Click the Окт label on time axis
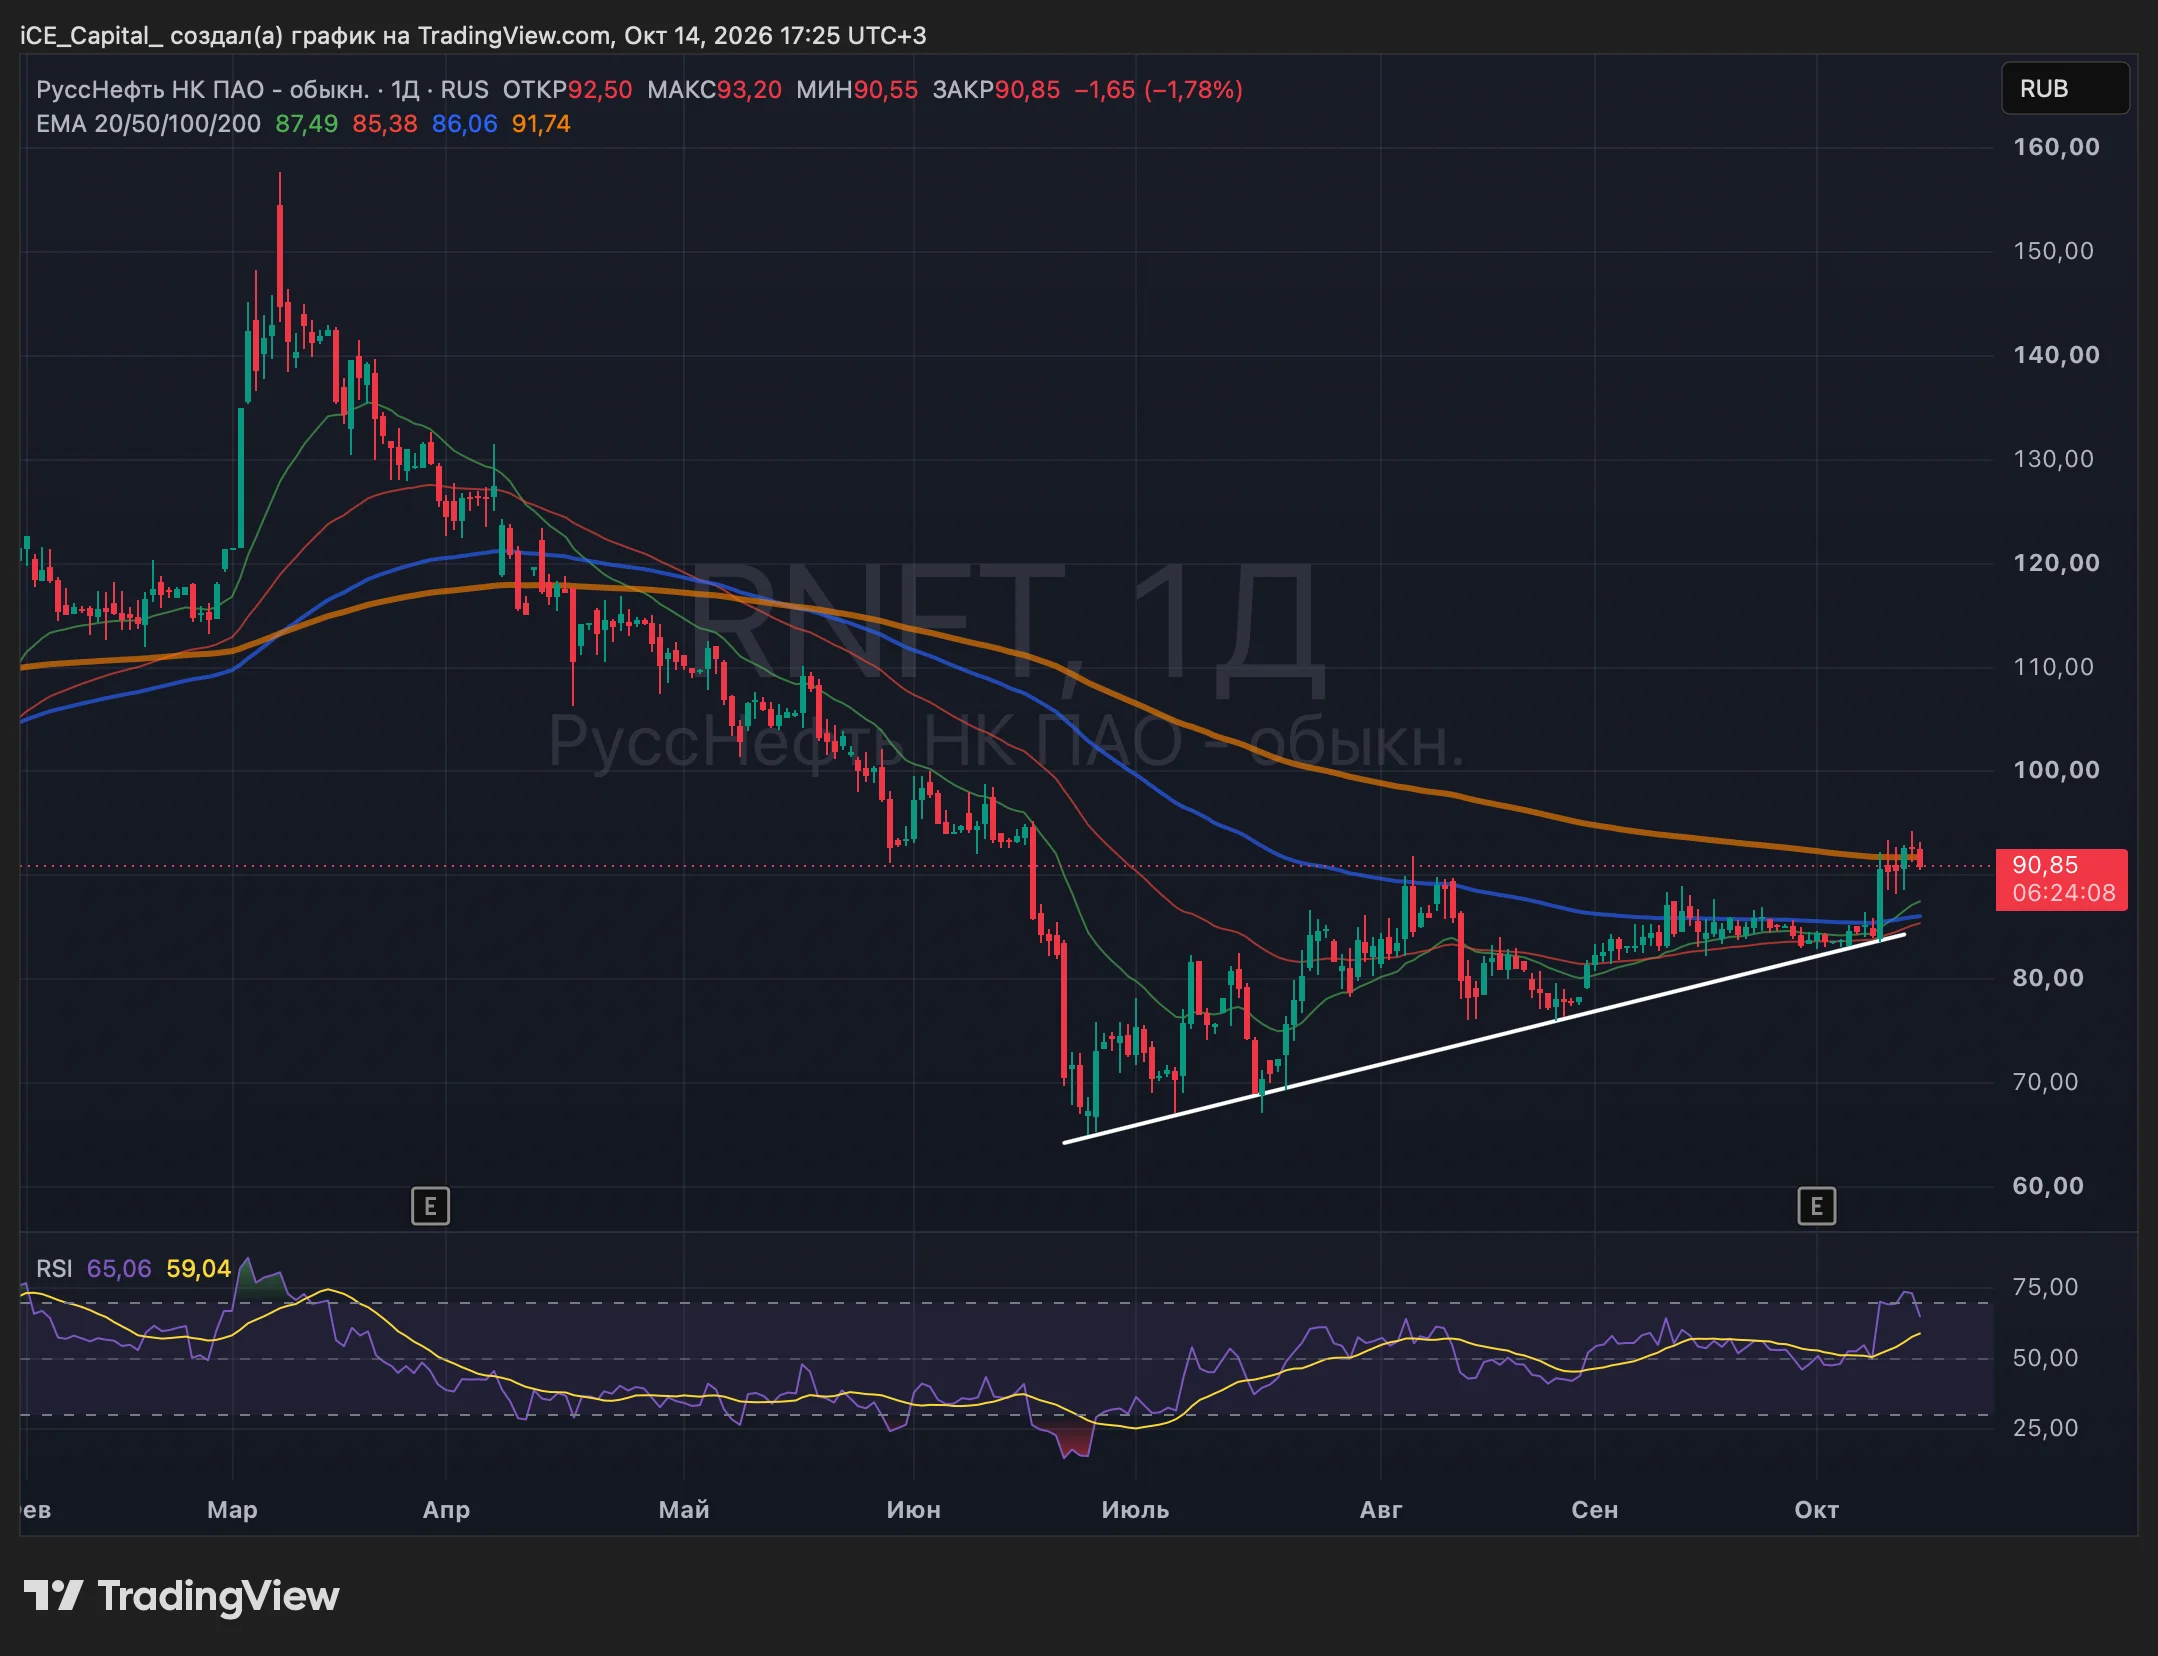2158x1656 pixels. (x=1816, y=1510)
